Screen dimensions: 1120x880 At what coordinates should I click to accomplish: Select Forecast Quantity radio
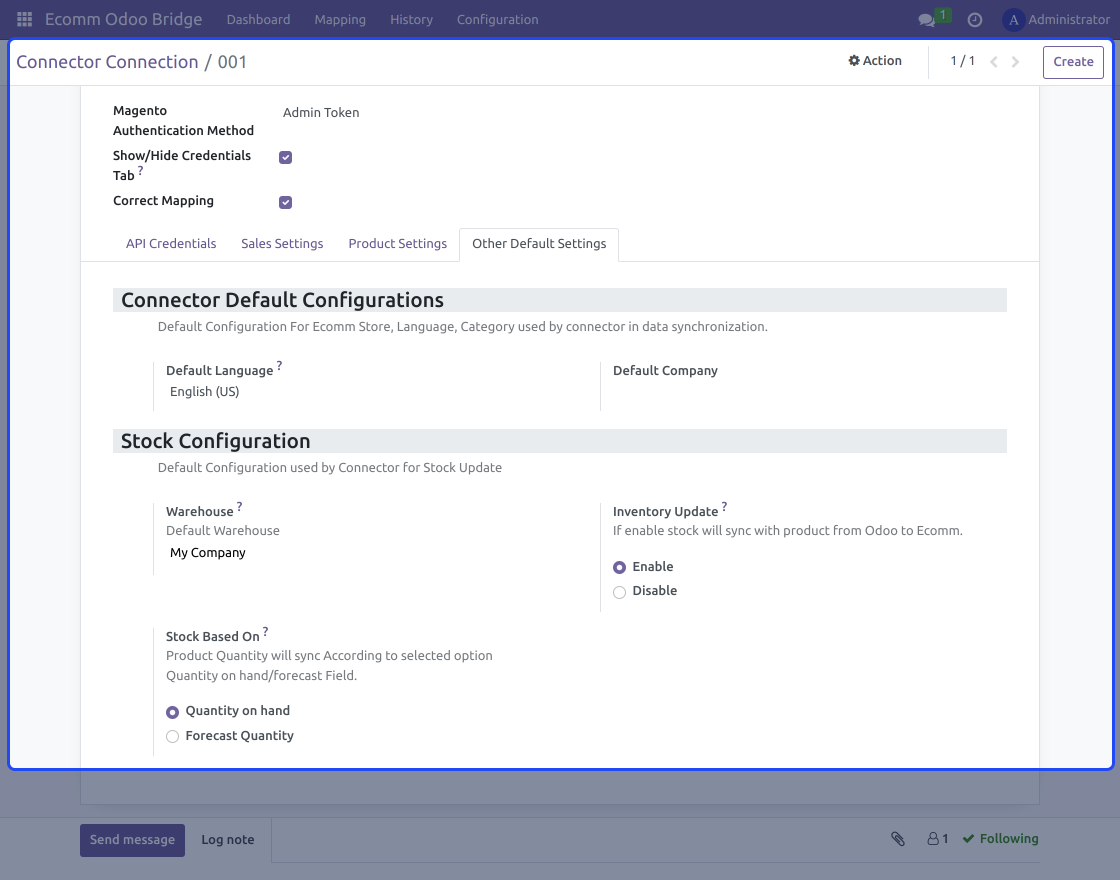[172, 736]
